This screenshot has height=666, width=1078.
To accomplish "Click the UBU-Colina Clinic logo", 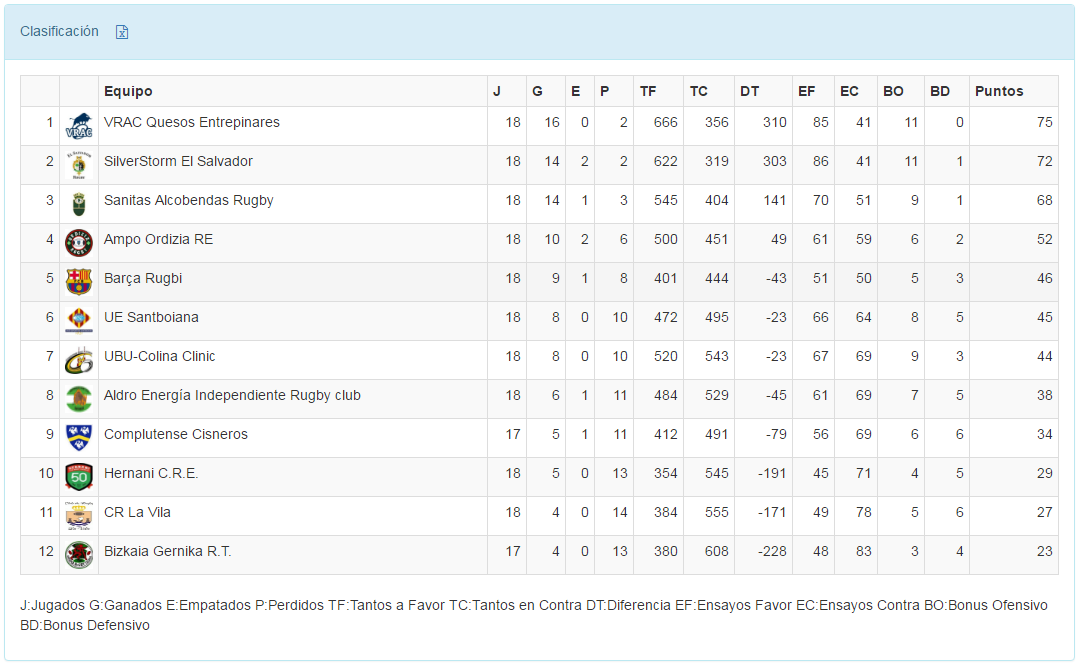I will tap(79, 360).
